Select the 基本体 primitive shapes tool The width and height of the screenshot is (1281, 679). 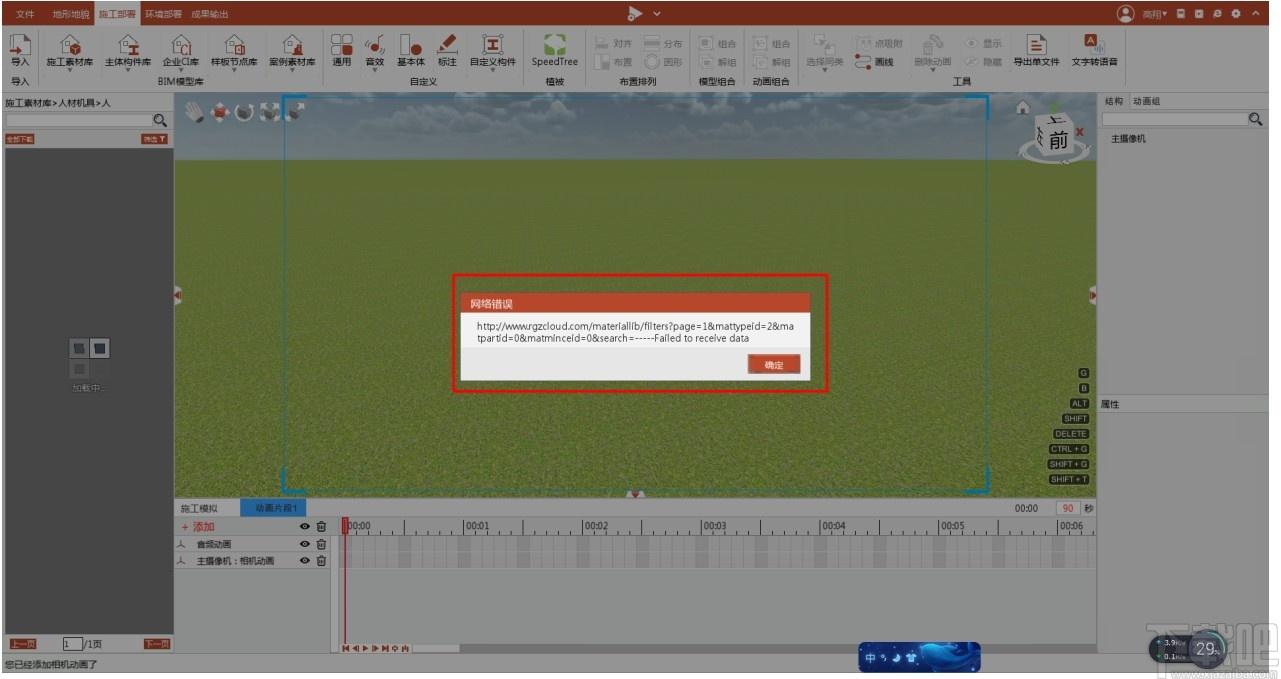[x=411, y=50]
